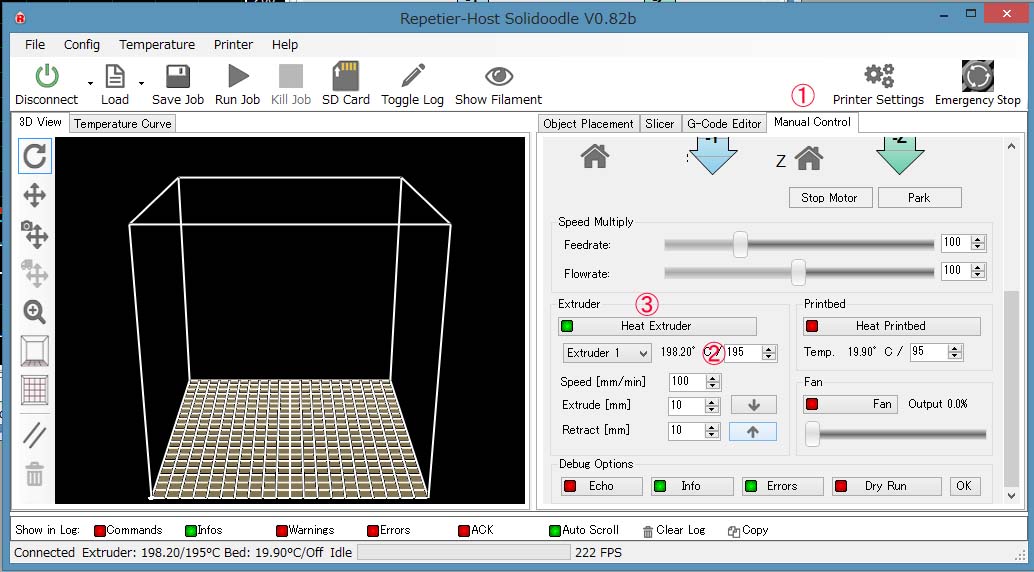Toggle Errors filter in Show in Log

[x=389, y=530]
